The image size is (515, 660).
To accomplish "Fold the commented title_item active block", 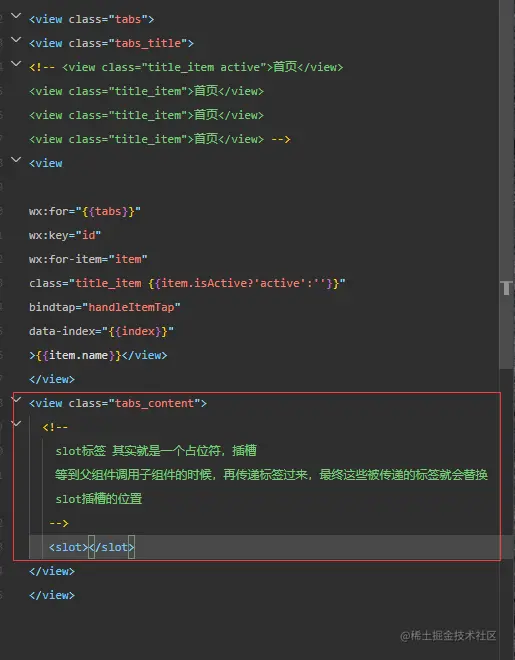I will click(x=16, y=64).
